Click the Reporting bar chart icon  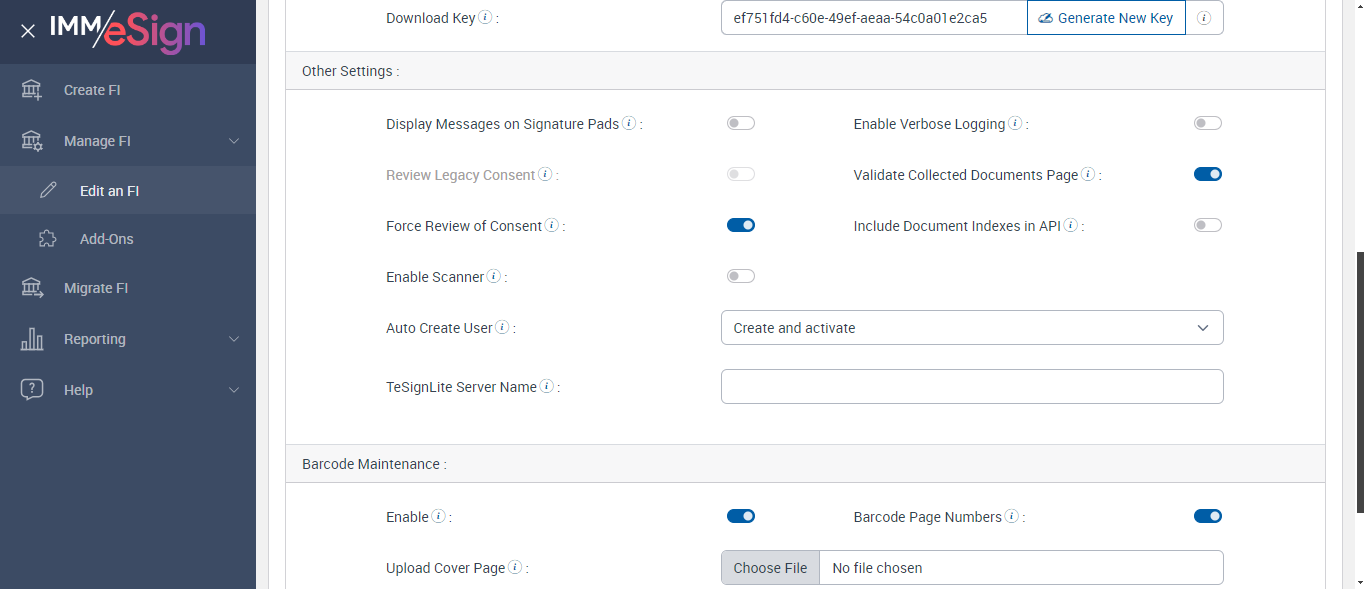point(32,339)
